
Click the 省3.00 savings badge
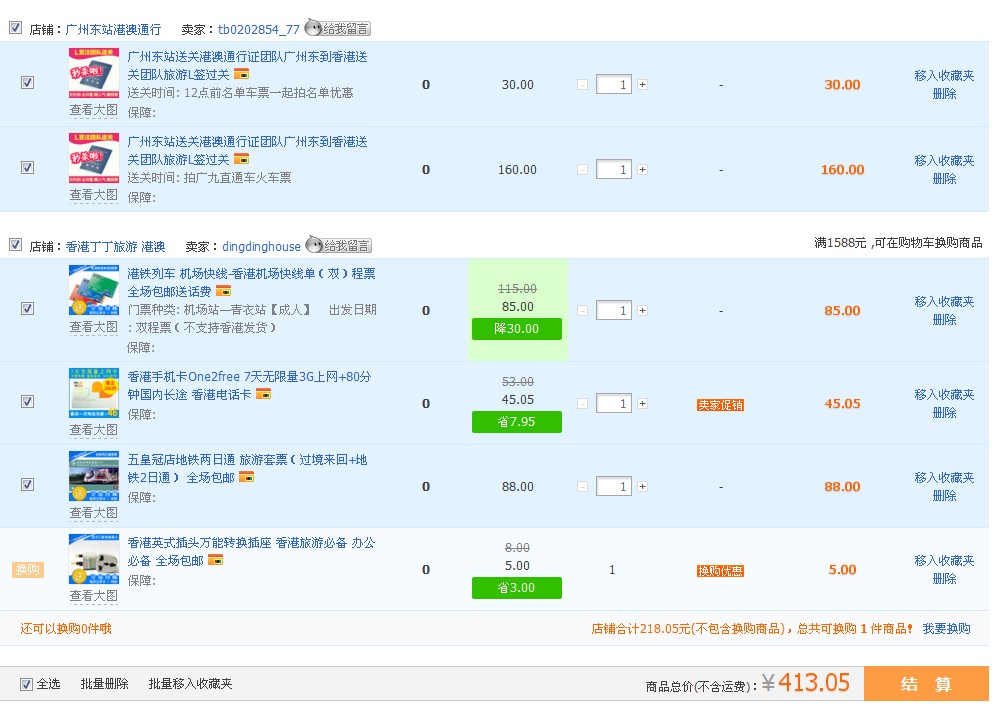click(517, 588)
